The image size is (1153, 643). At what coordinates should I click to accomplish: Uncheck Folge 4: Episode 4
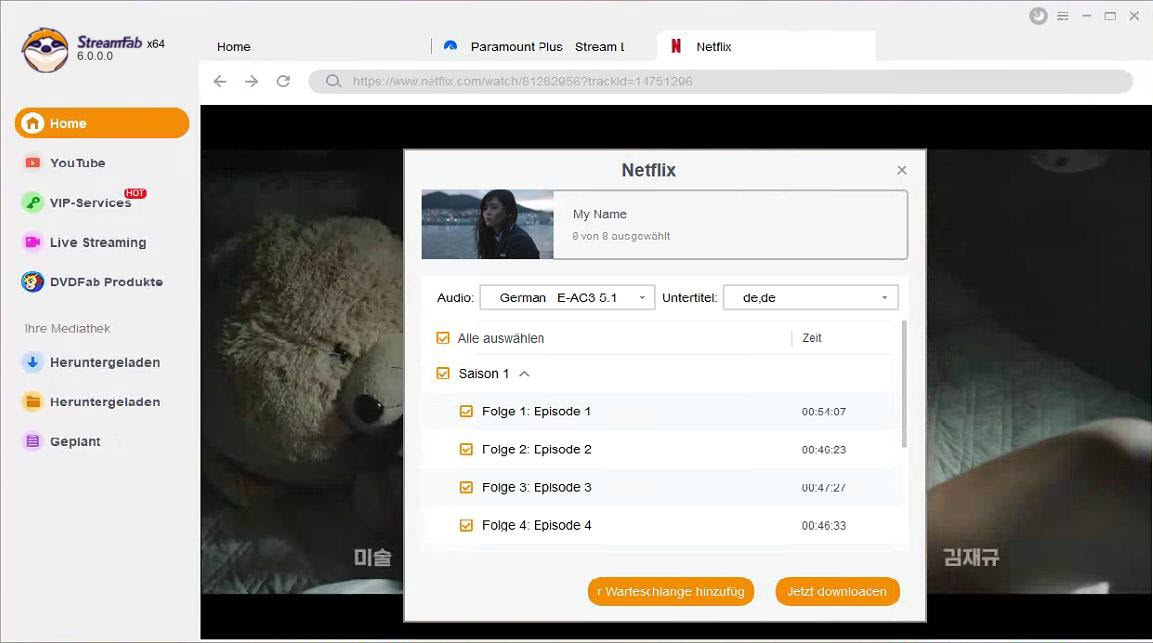point(466,525)
